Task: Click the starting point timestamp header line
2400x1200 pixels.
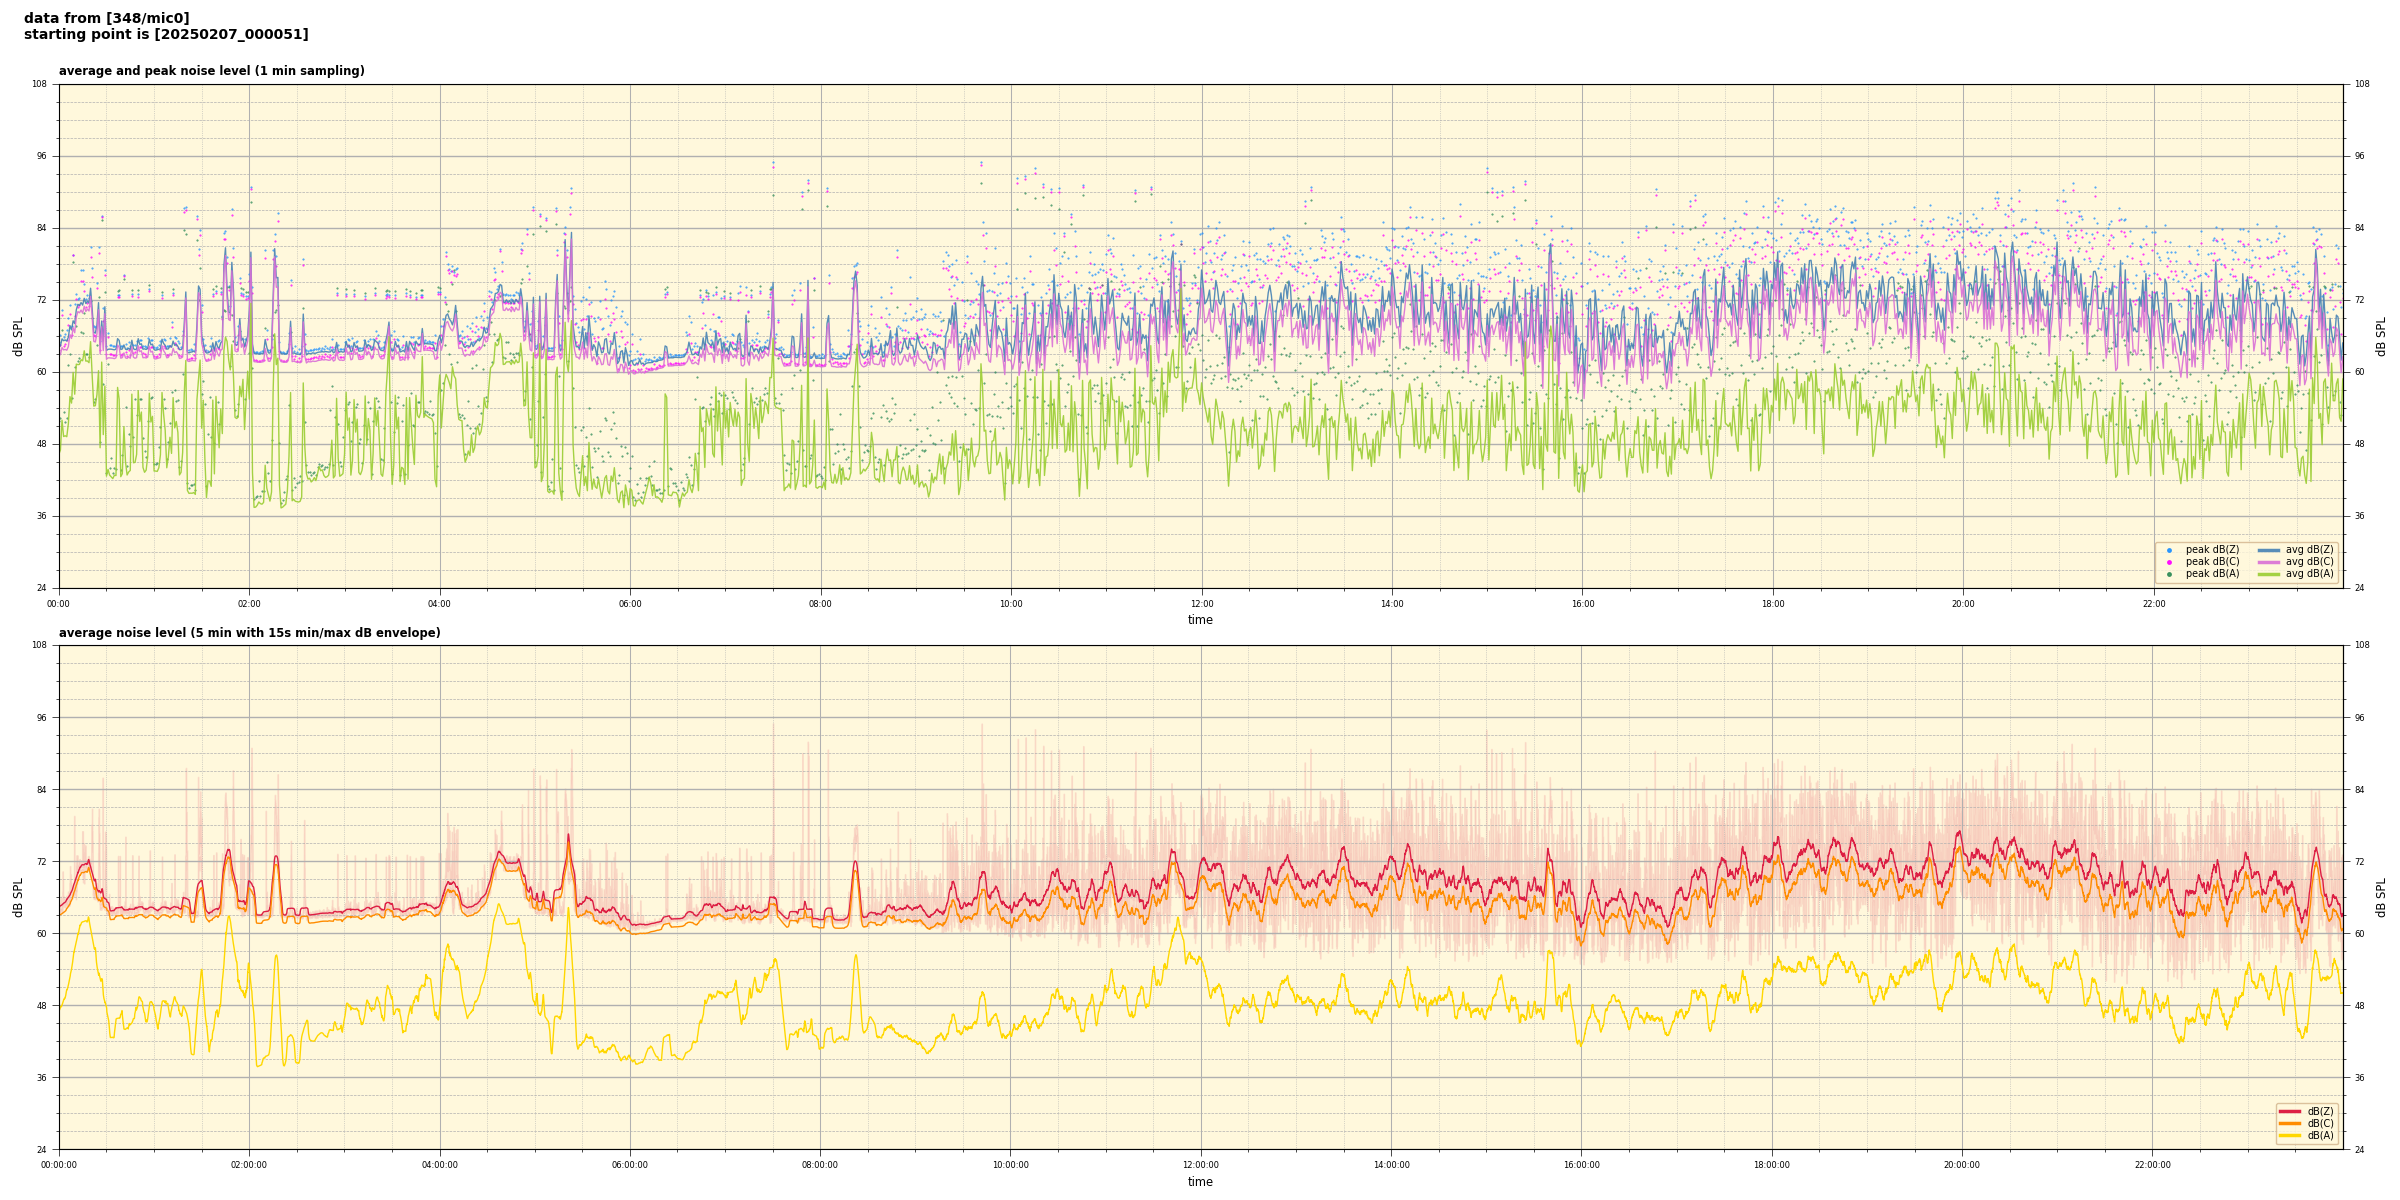Action: tap(166, 34)
